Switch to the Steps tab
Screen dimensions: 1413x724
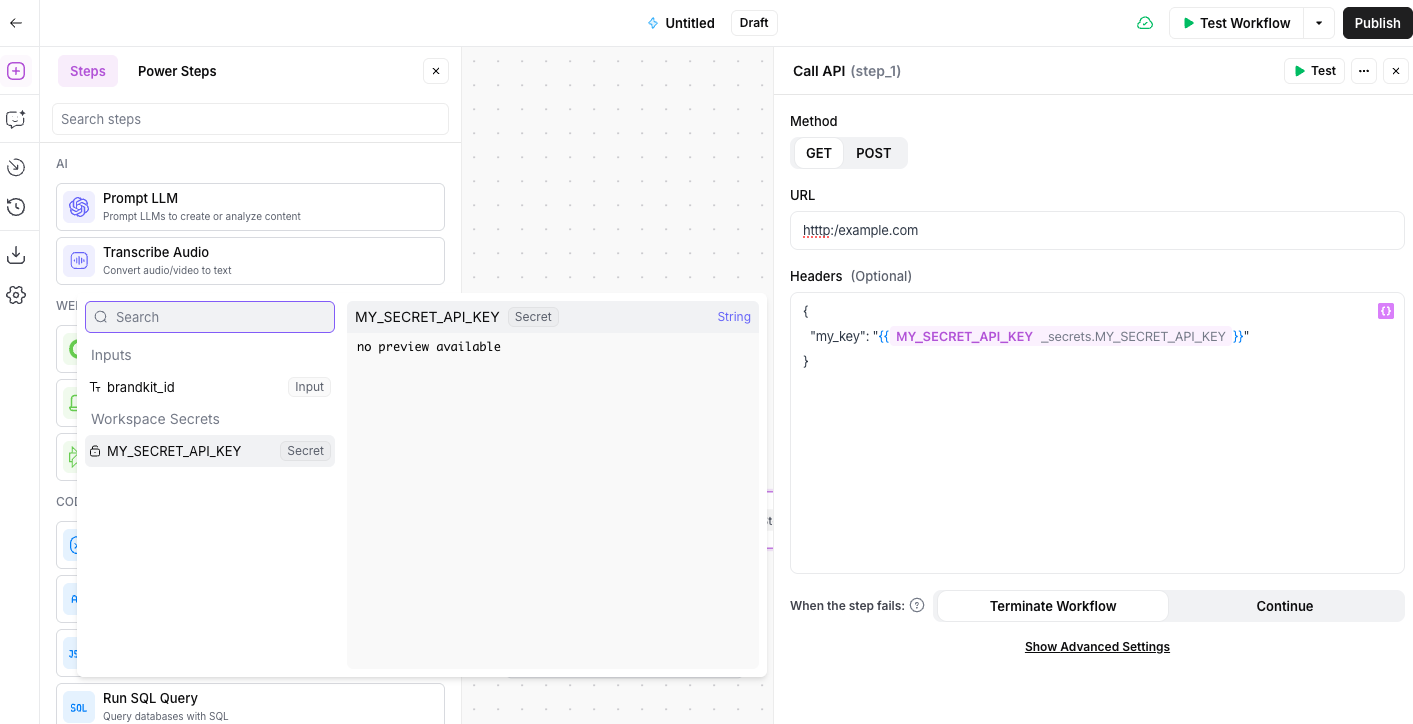pyautogui.click(x=88, y=71)
